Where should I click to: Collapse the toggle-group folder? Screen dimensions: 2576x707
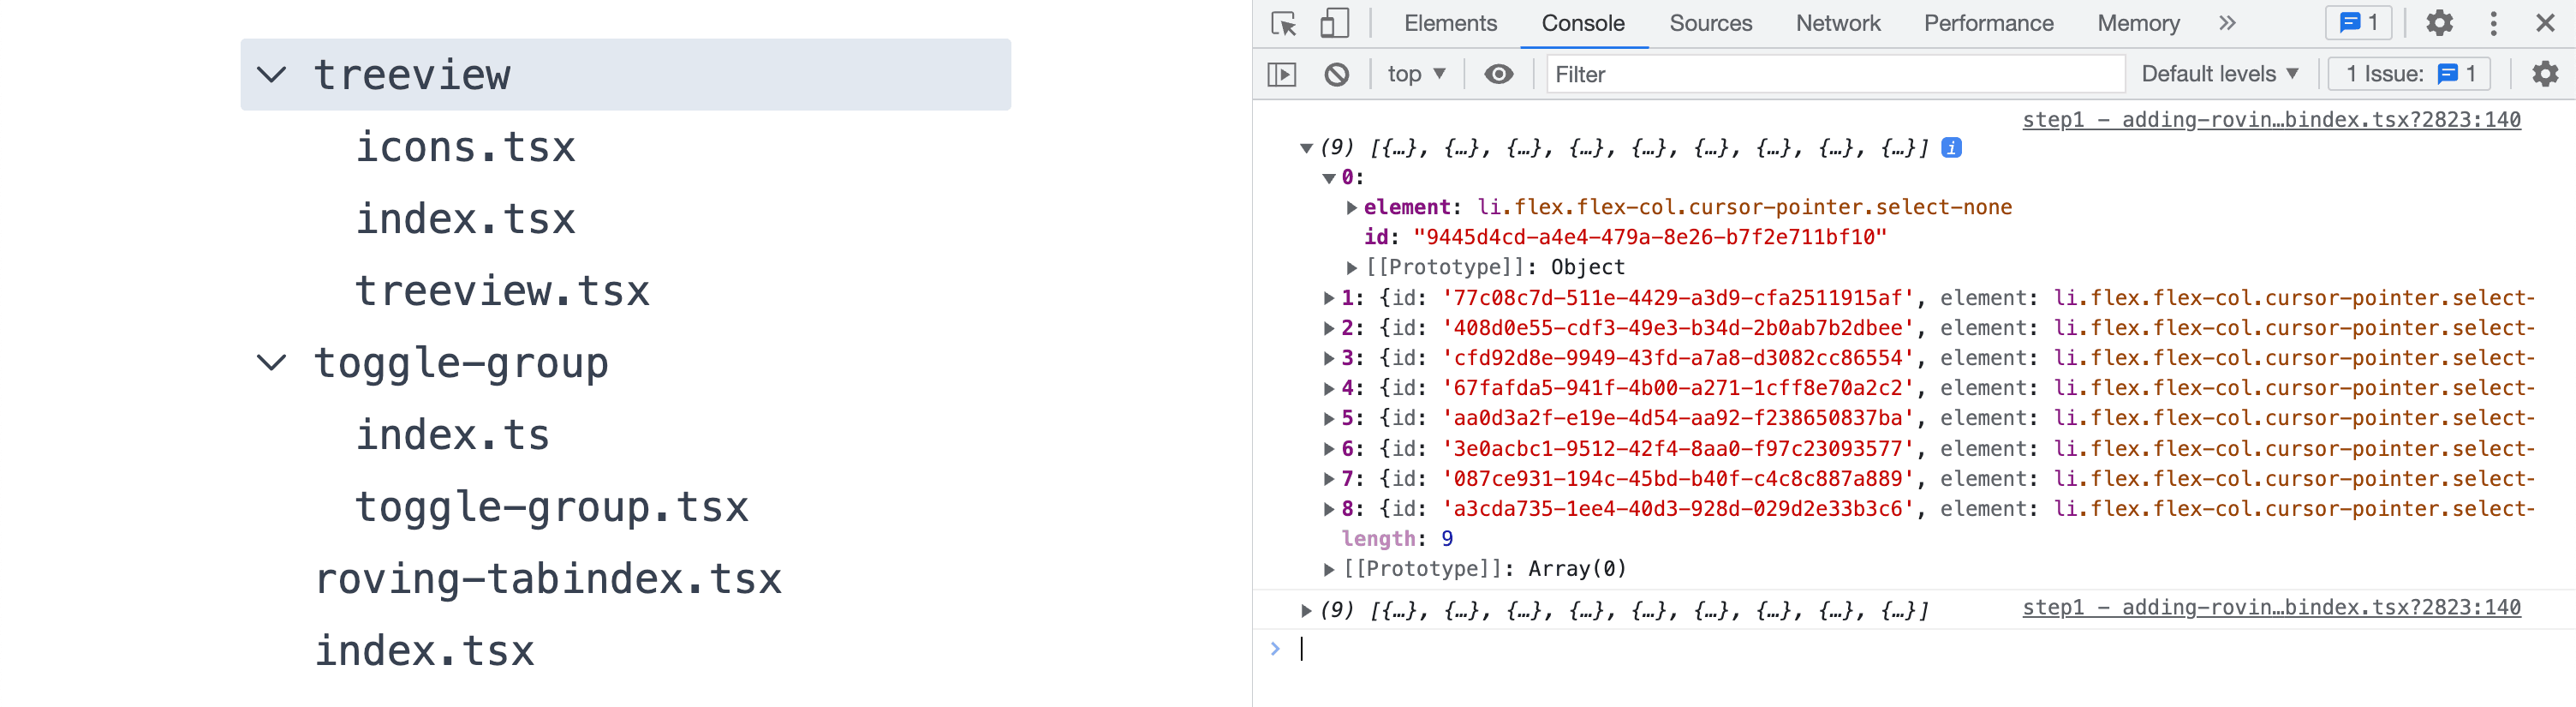point(272,363)
